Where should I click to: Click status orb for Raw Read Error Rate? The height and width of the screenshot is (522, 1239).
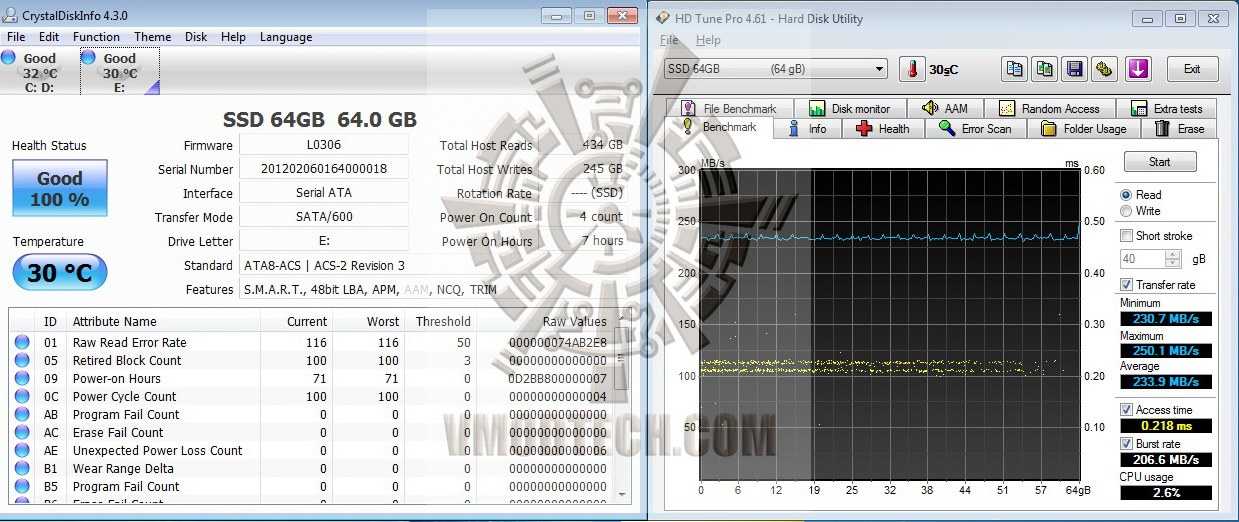click(x=22, y=342)
